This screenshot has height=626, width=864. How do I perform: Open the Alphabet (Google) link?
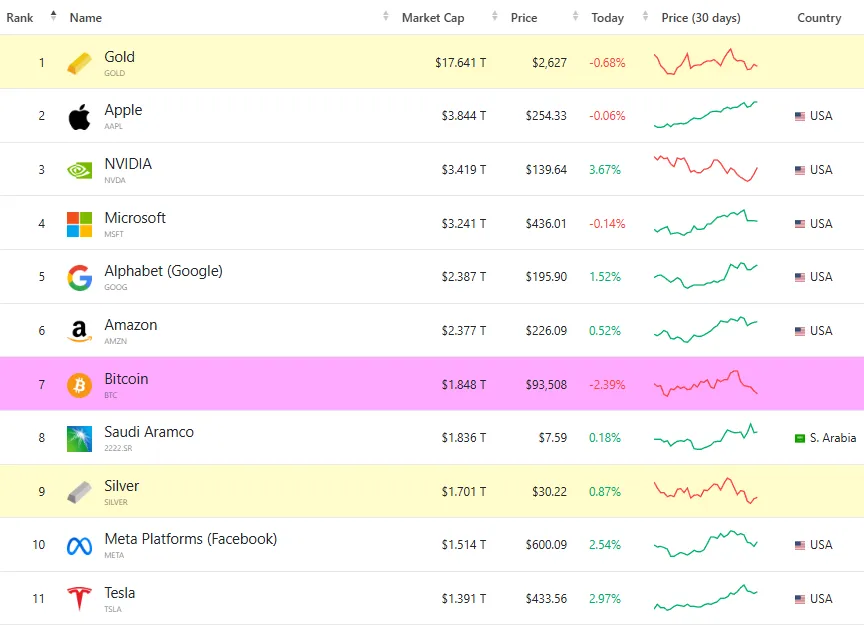click(x=164, y=271)
